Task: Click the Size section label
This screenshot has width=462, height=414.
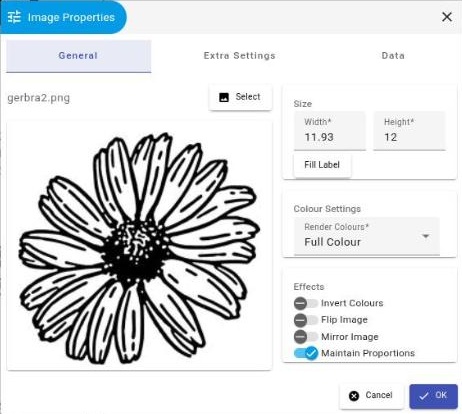Action: pyautogui.click(x=303, y=104)
